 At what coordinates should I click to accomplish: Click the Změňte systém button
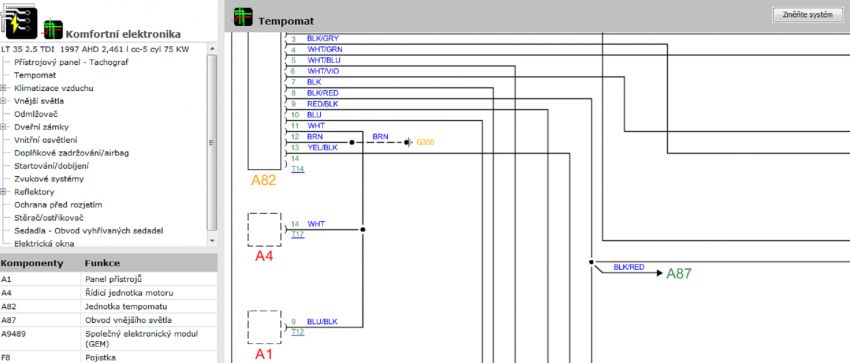807,15
